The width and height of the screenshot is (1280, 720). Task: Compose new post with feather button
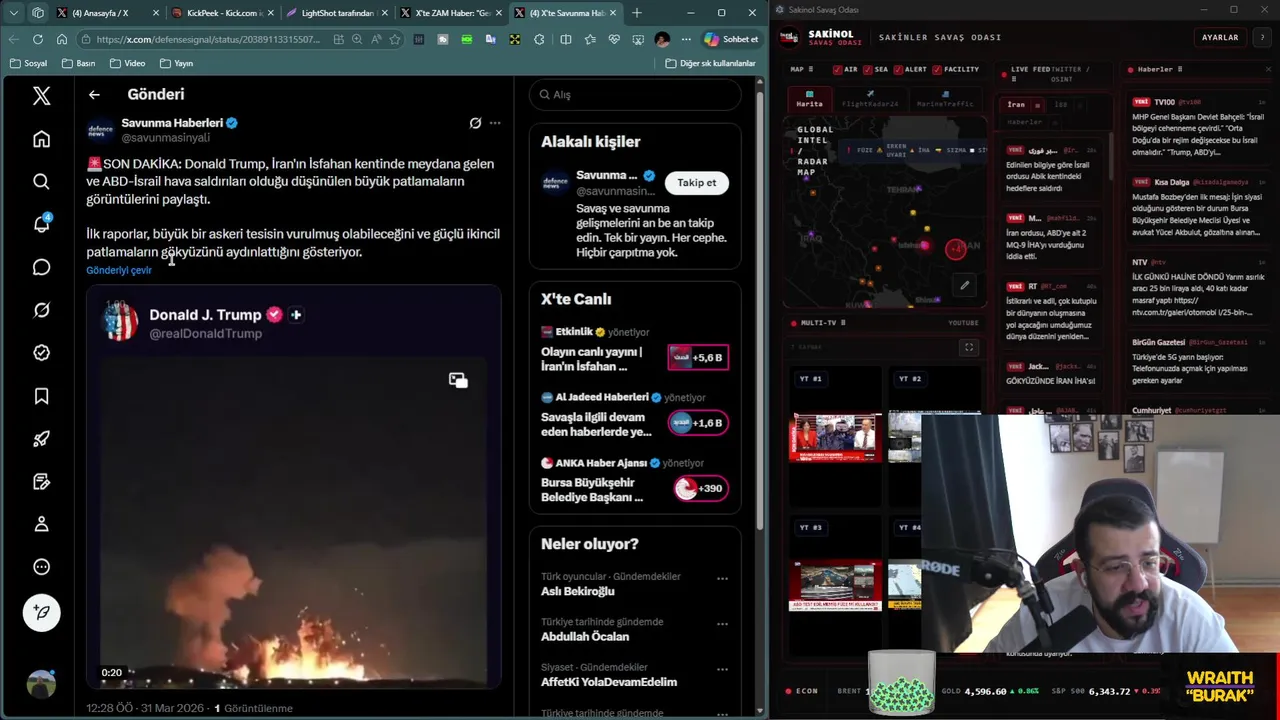pyautogui.click(x=41, y=612)
